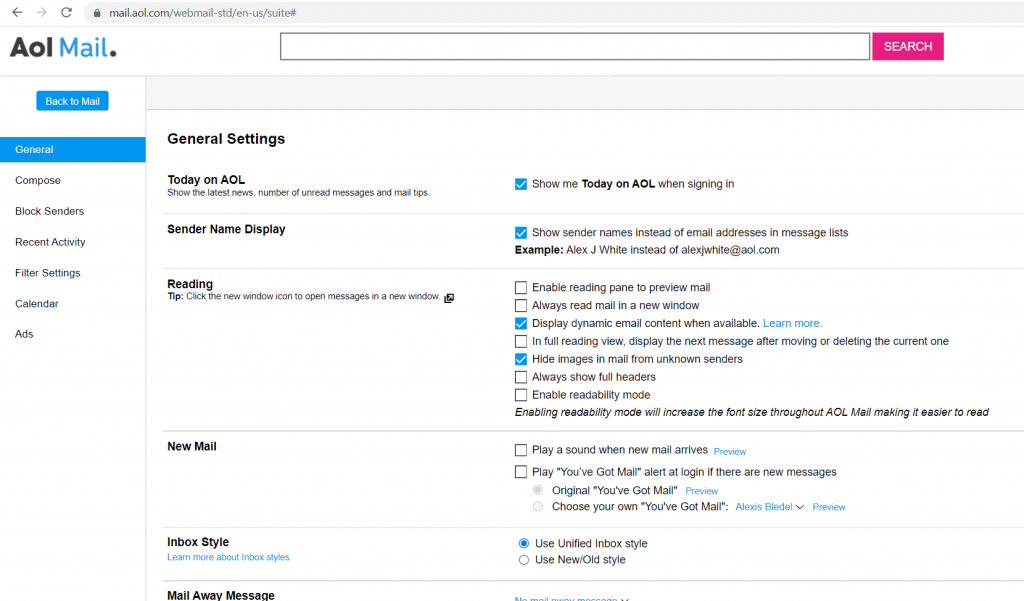Screen dimensions: 1024x601
Task: Uncheck Show me Today on AOL
Action: pos(521,184)
